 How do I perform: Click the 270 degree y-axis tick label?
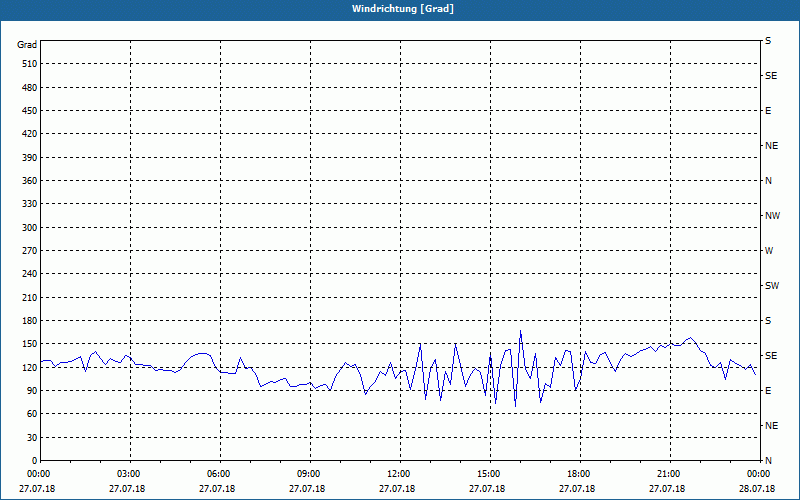pos(28,251)
